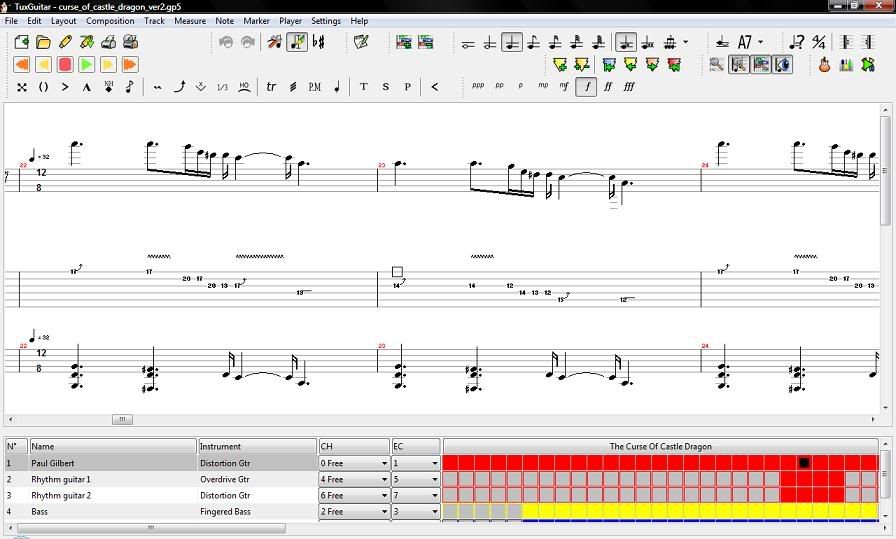The height and width of the screenshot is (539, 896).
Task: Jump to first measure with orange rewind
Action: 22,65
